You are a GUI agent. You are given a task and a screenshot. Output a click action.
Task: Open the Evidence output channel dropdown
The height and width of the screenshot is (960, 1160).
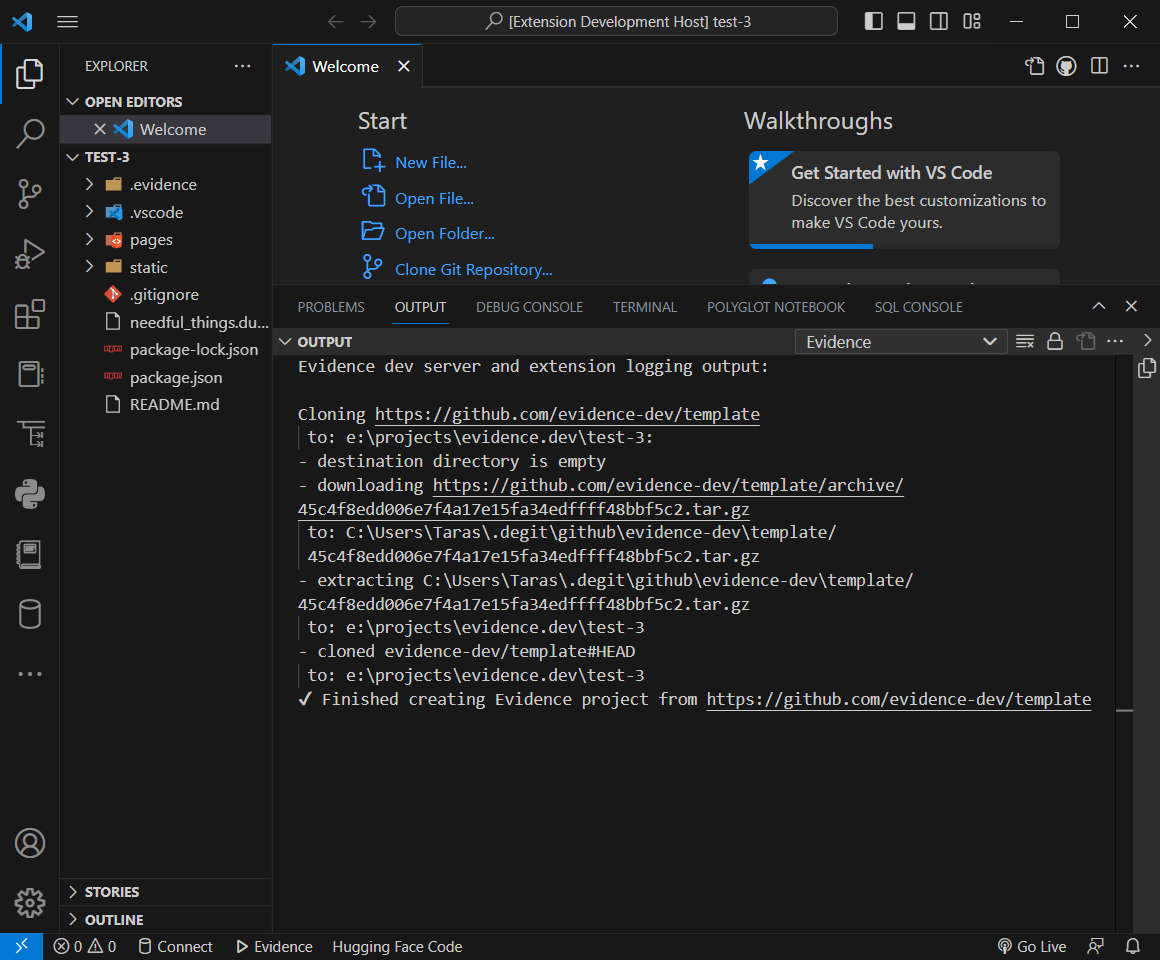tap(899, 341)
